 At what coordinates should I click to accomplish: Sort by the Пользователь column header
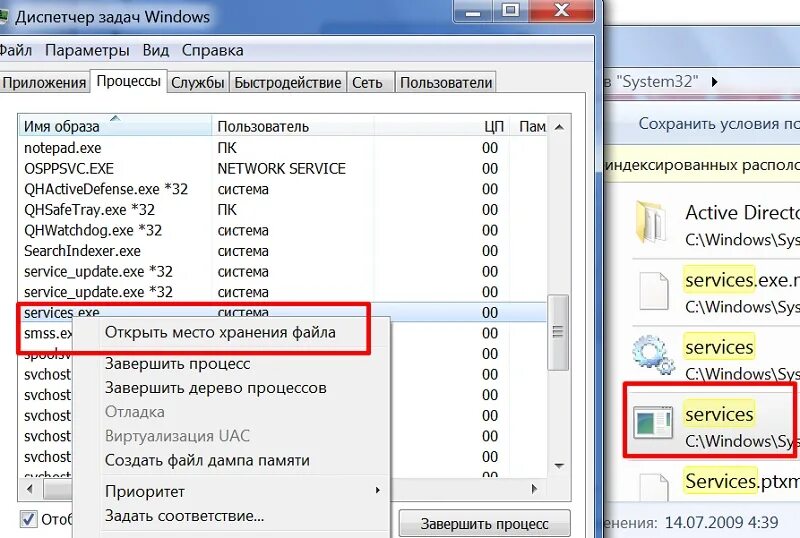293,126
